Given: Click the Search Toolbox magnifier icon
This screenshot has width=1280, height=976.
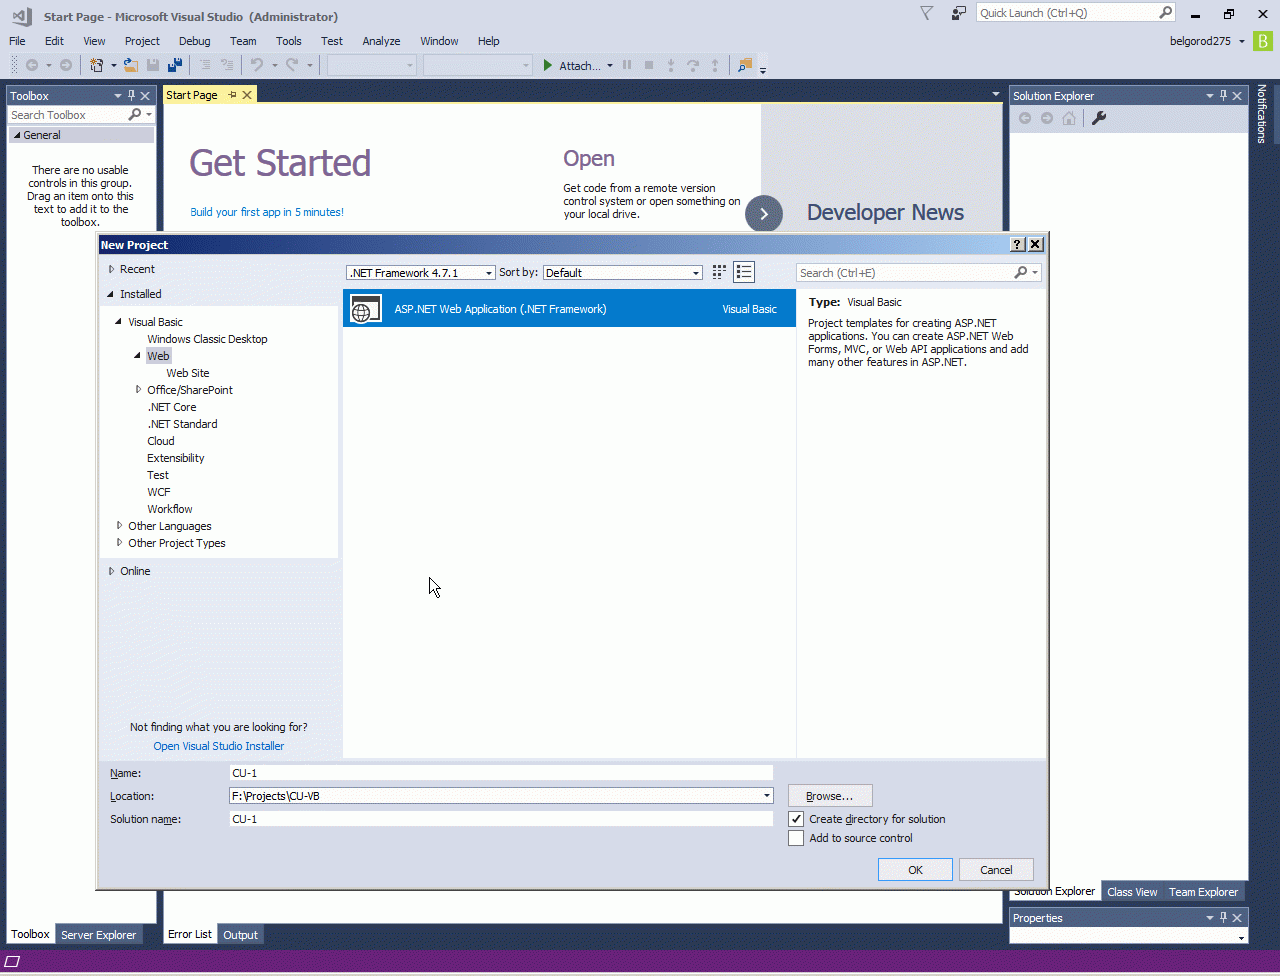Looking at the screenshot, I should 135,115.
